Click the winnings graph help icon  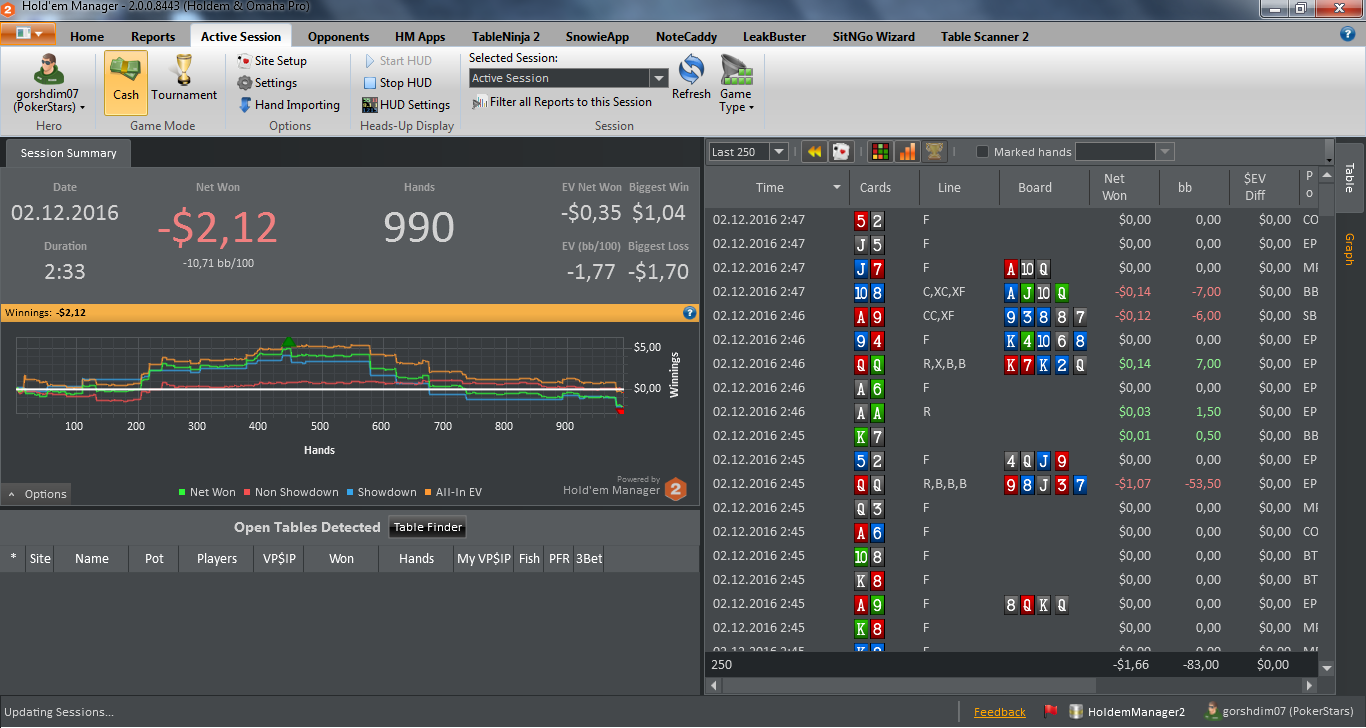pyautogui.click(x=689, y=313)
